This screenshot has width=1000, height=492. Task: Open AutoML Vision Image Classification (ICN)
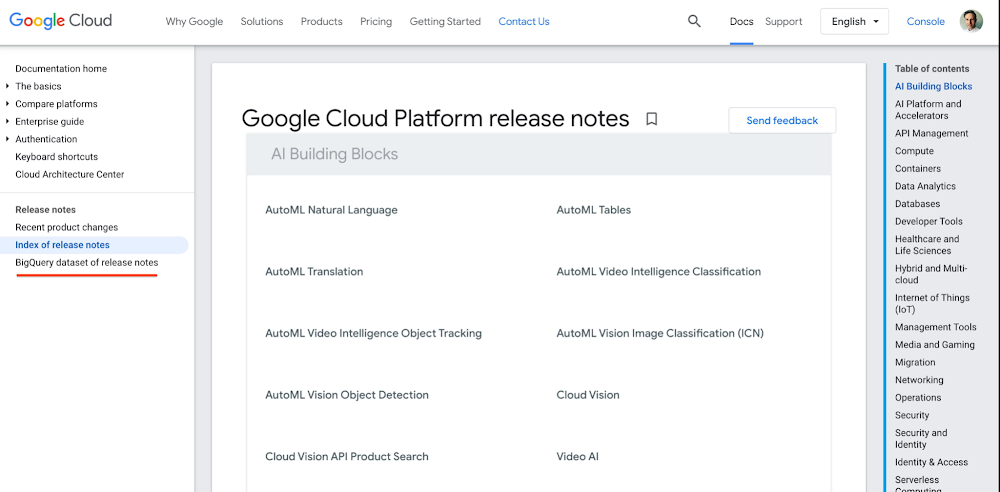point(660,334)
